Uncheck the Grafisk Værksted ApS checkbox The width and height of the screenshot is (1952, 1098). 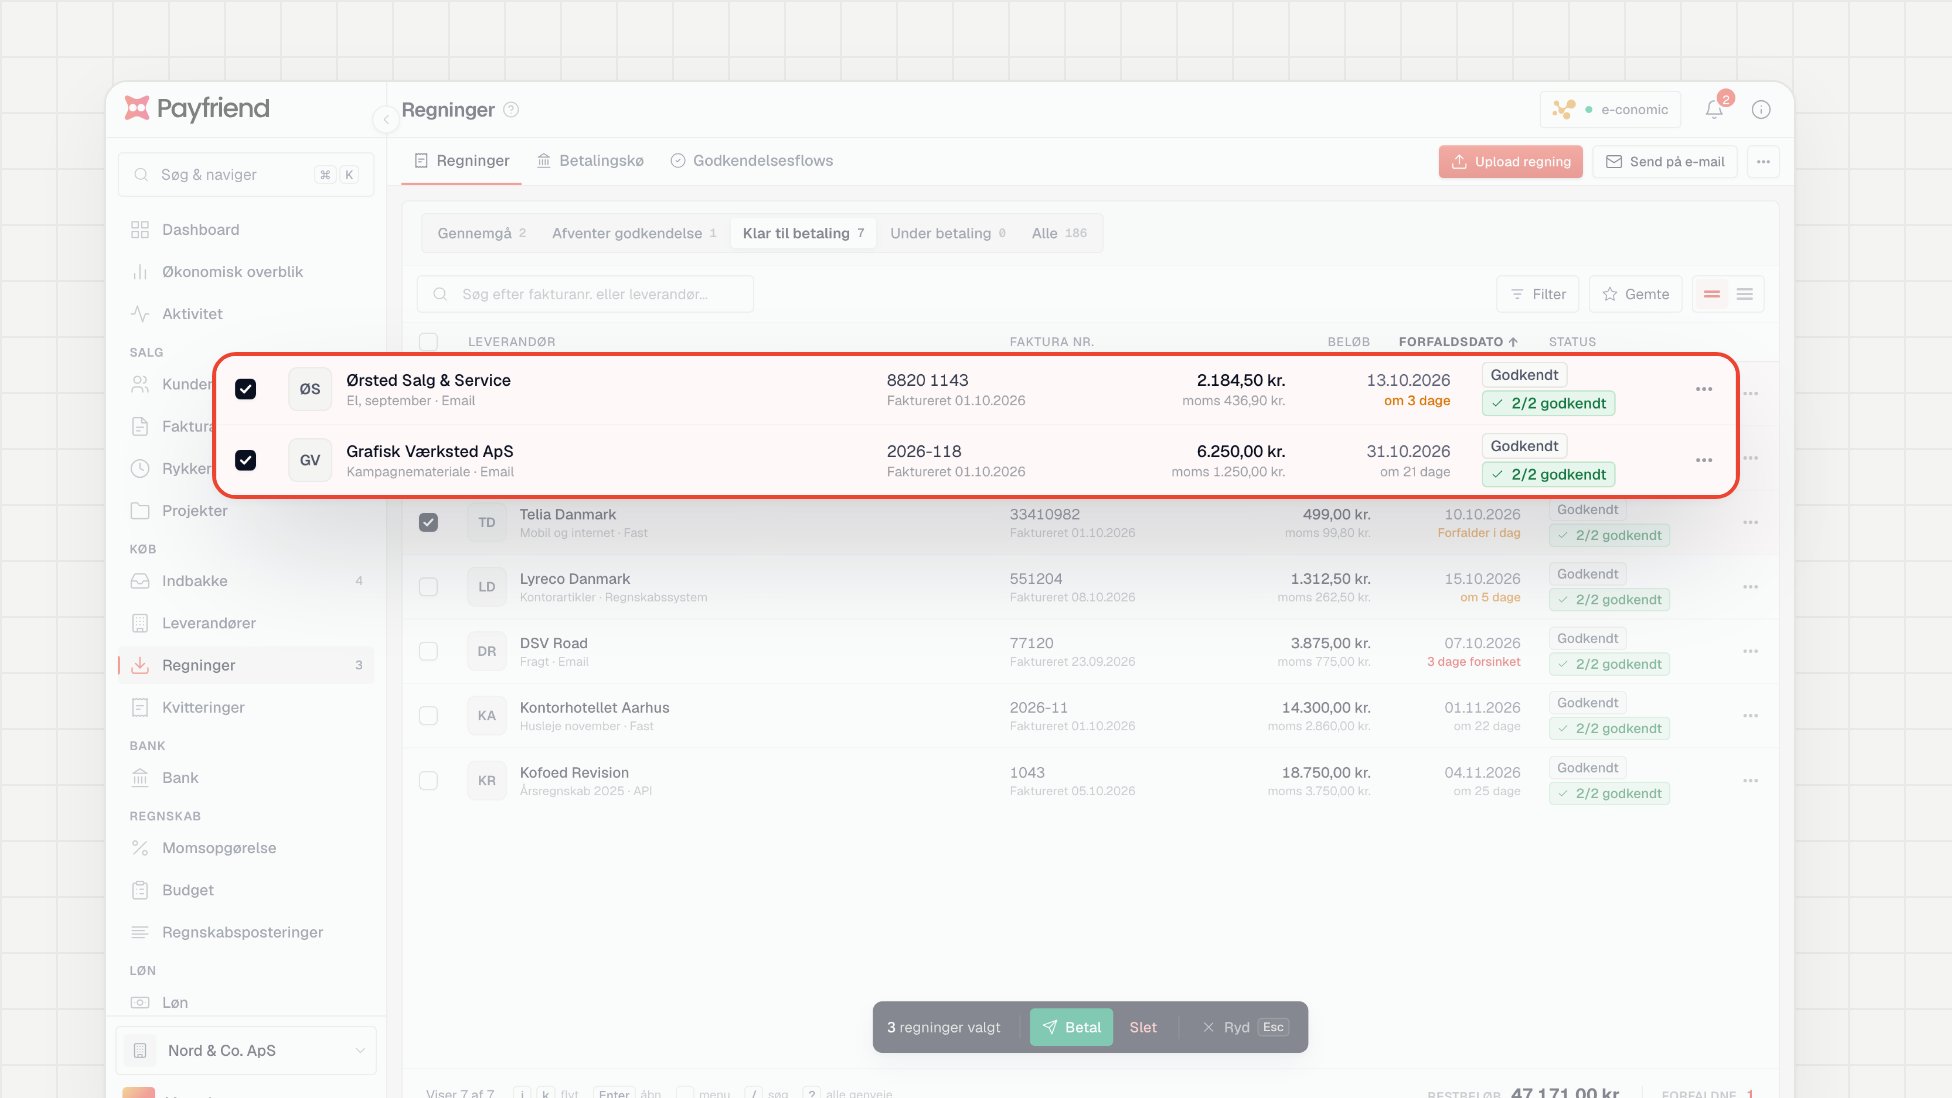pyautogui.click(x=245, y=460)
